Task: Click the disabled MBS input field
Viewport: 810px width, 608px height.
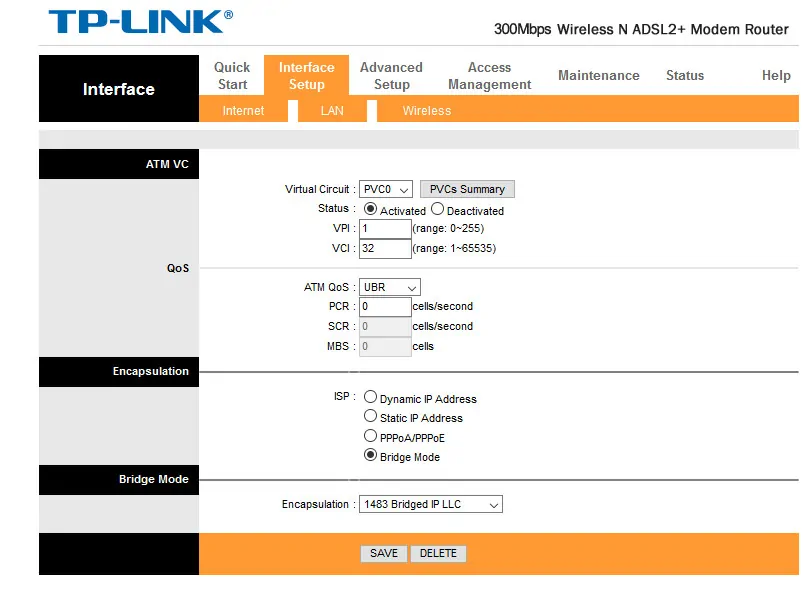Action: [385, 346]
